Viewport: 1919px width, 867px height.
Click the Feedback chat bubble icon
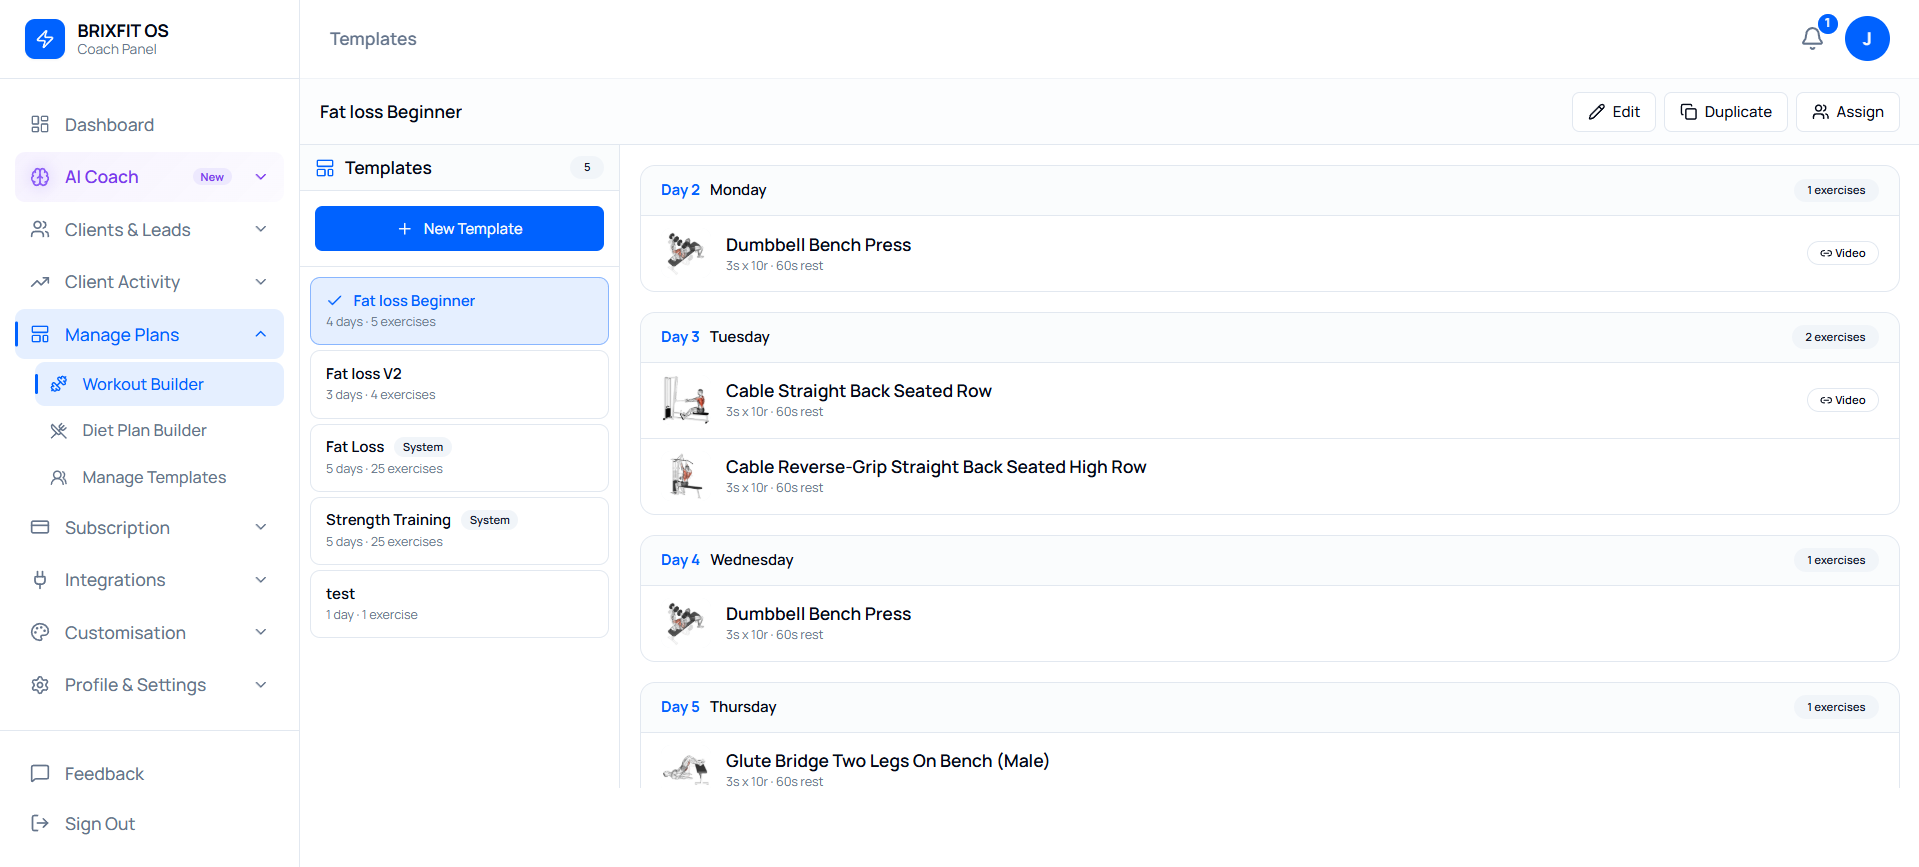click(x=40, y=773)
